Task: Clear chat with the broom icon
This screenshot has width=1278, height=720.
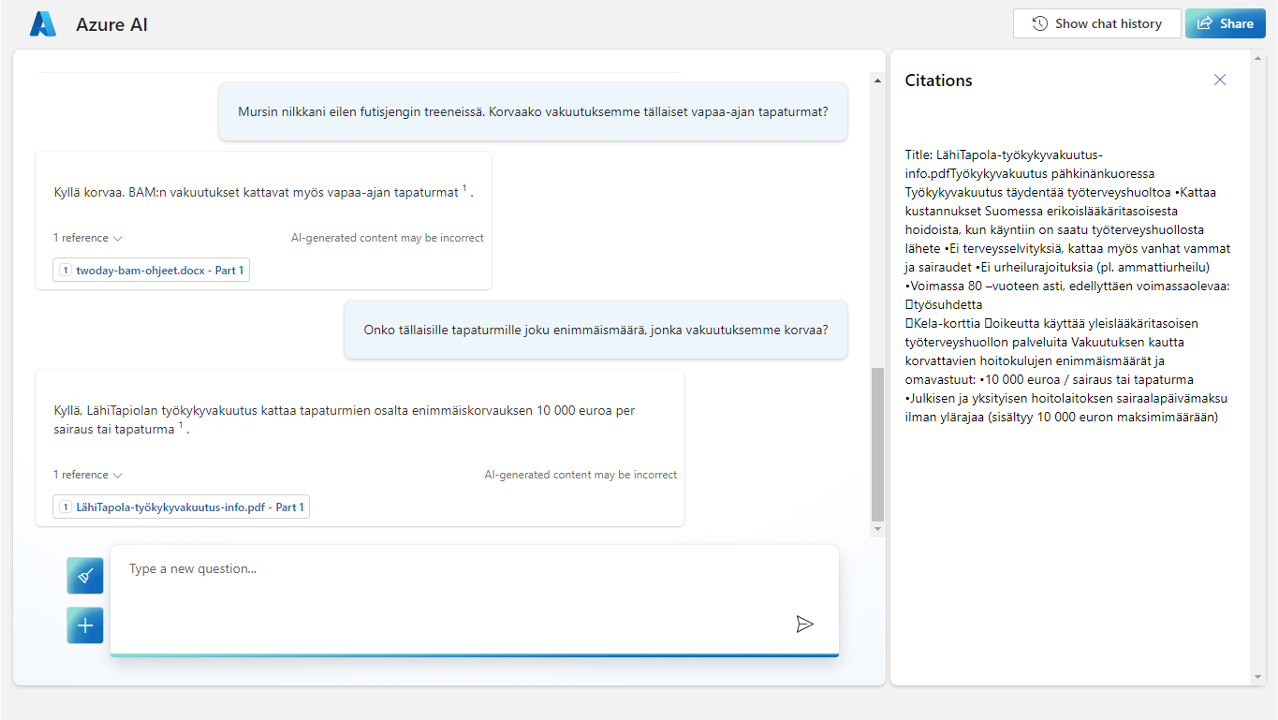Action: (x=85, y=576)
